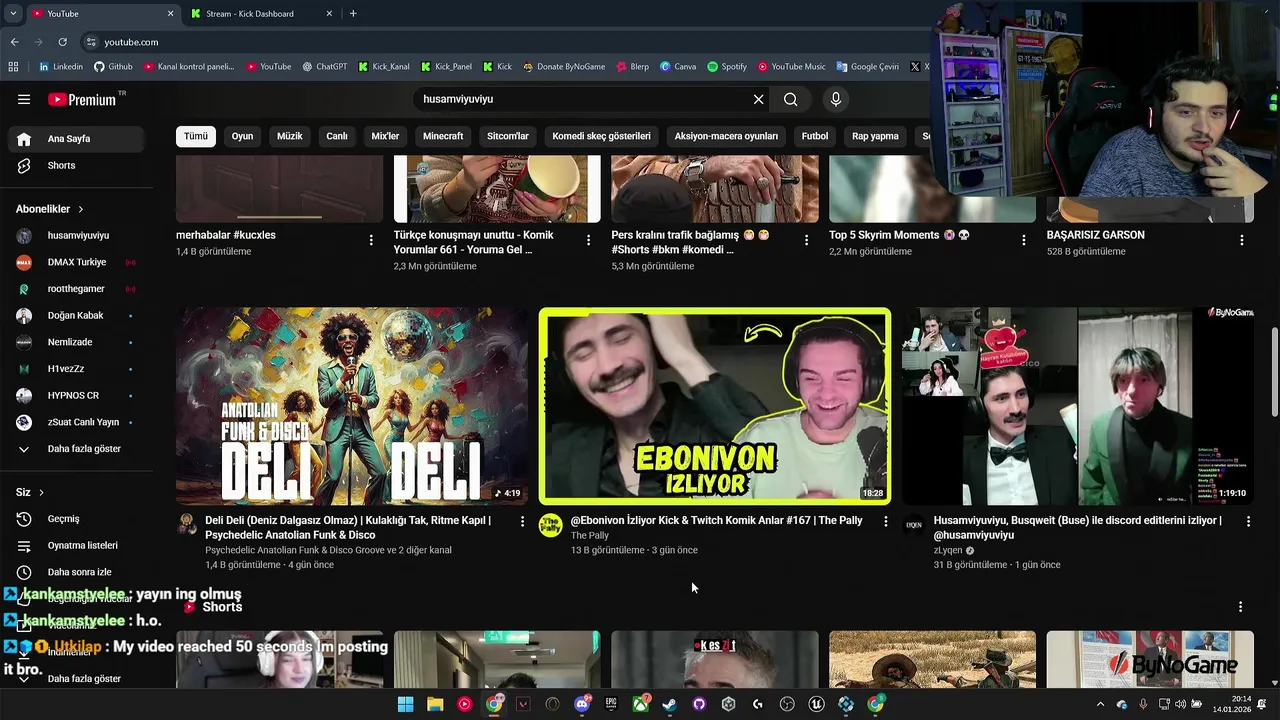Open the Shorts shelf options menu

point(1240,607)
